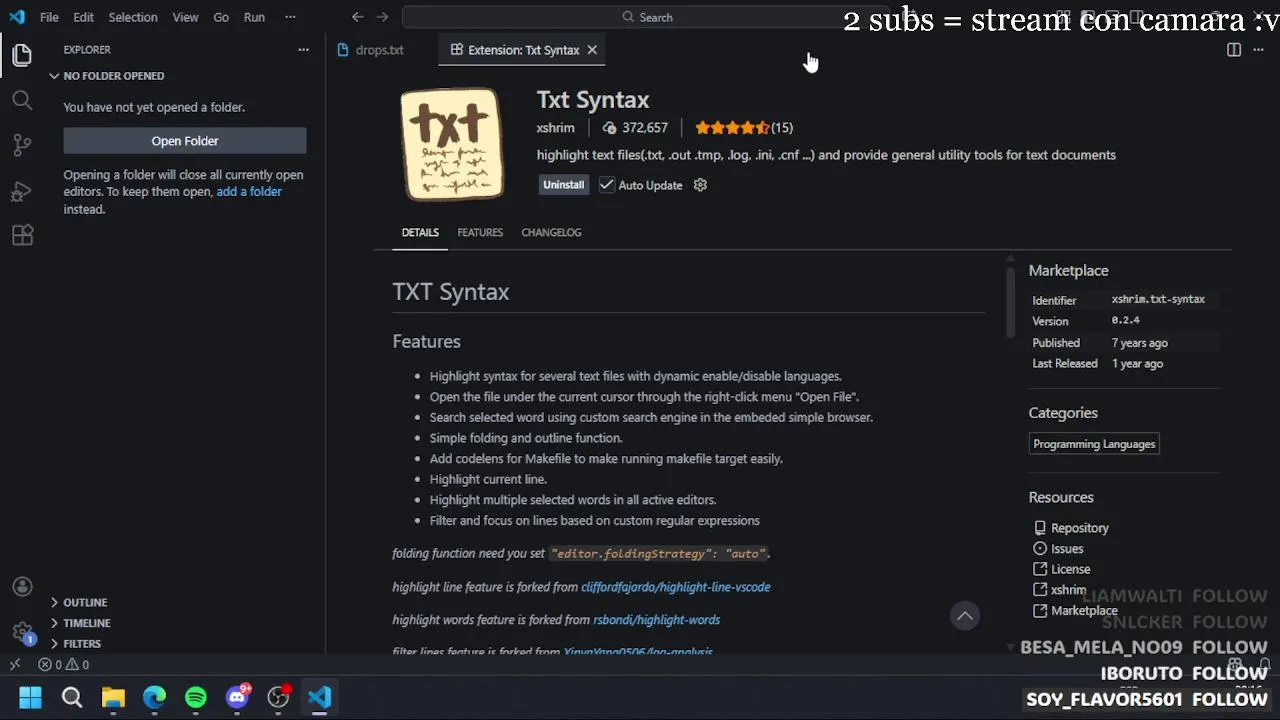This screenshot has height=720, width=1280.
Task: Open the xshrim link under Resources
Action: [1068, 590]
